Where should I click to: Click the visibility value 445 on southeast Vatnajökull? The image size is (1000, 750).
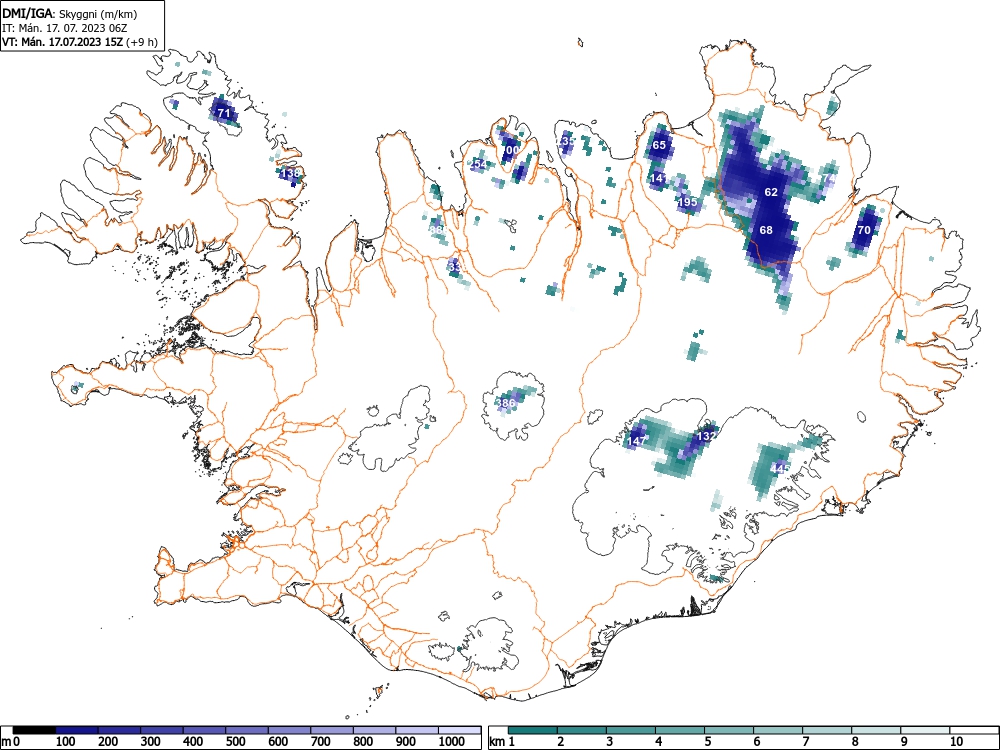point(780,468)
